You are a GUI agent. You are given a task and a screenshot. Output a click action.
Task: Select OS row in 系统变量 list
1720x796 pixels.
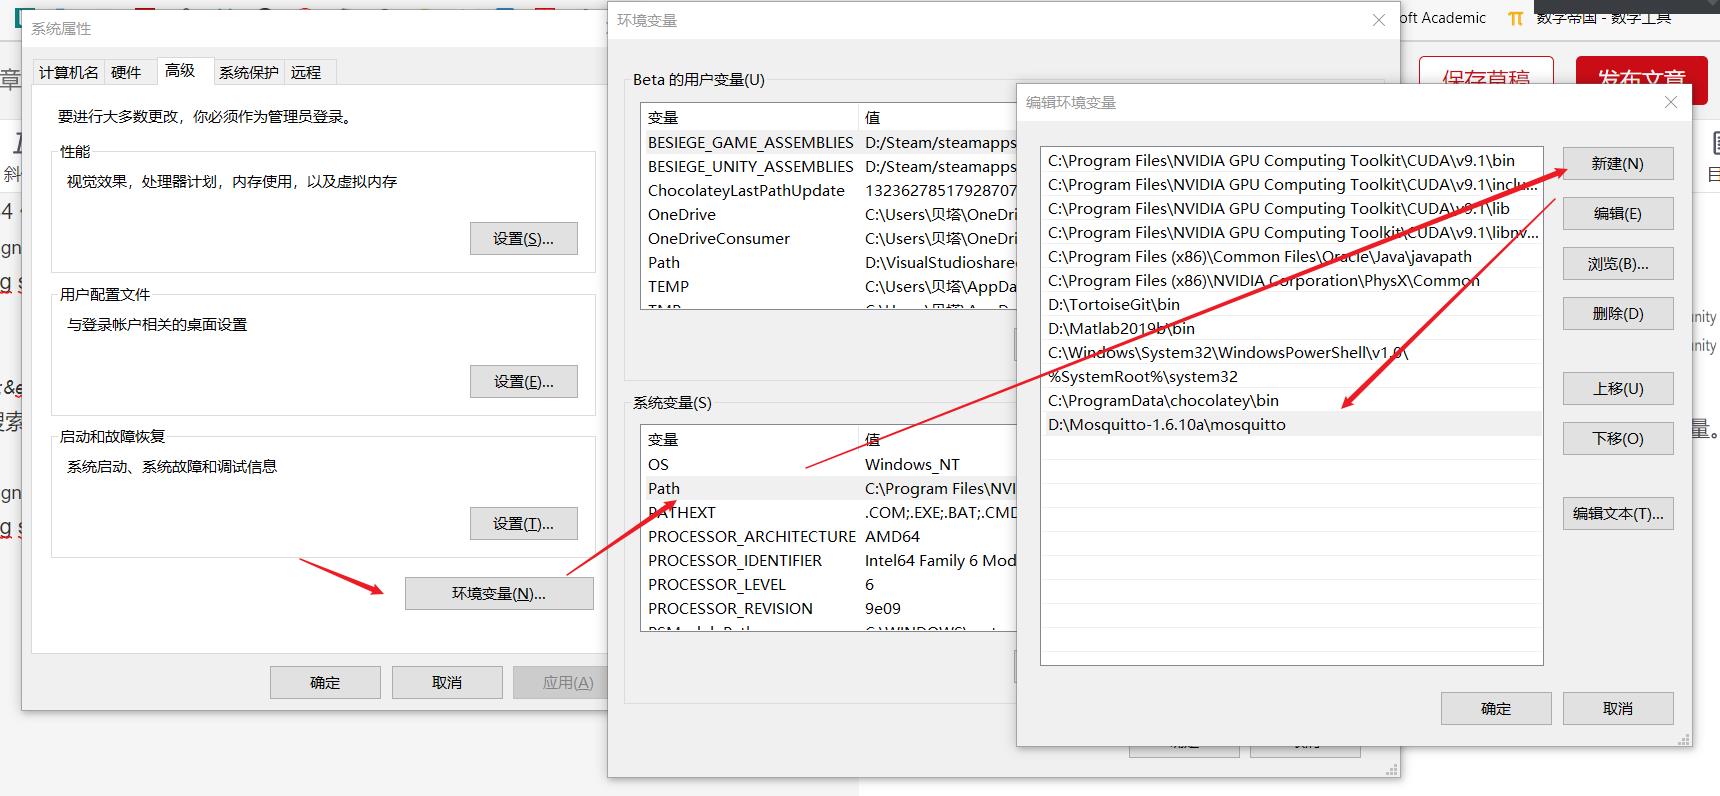829,465
